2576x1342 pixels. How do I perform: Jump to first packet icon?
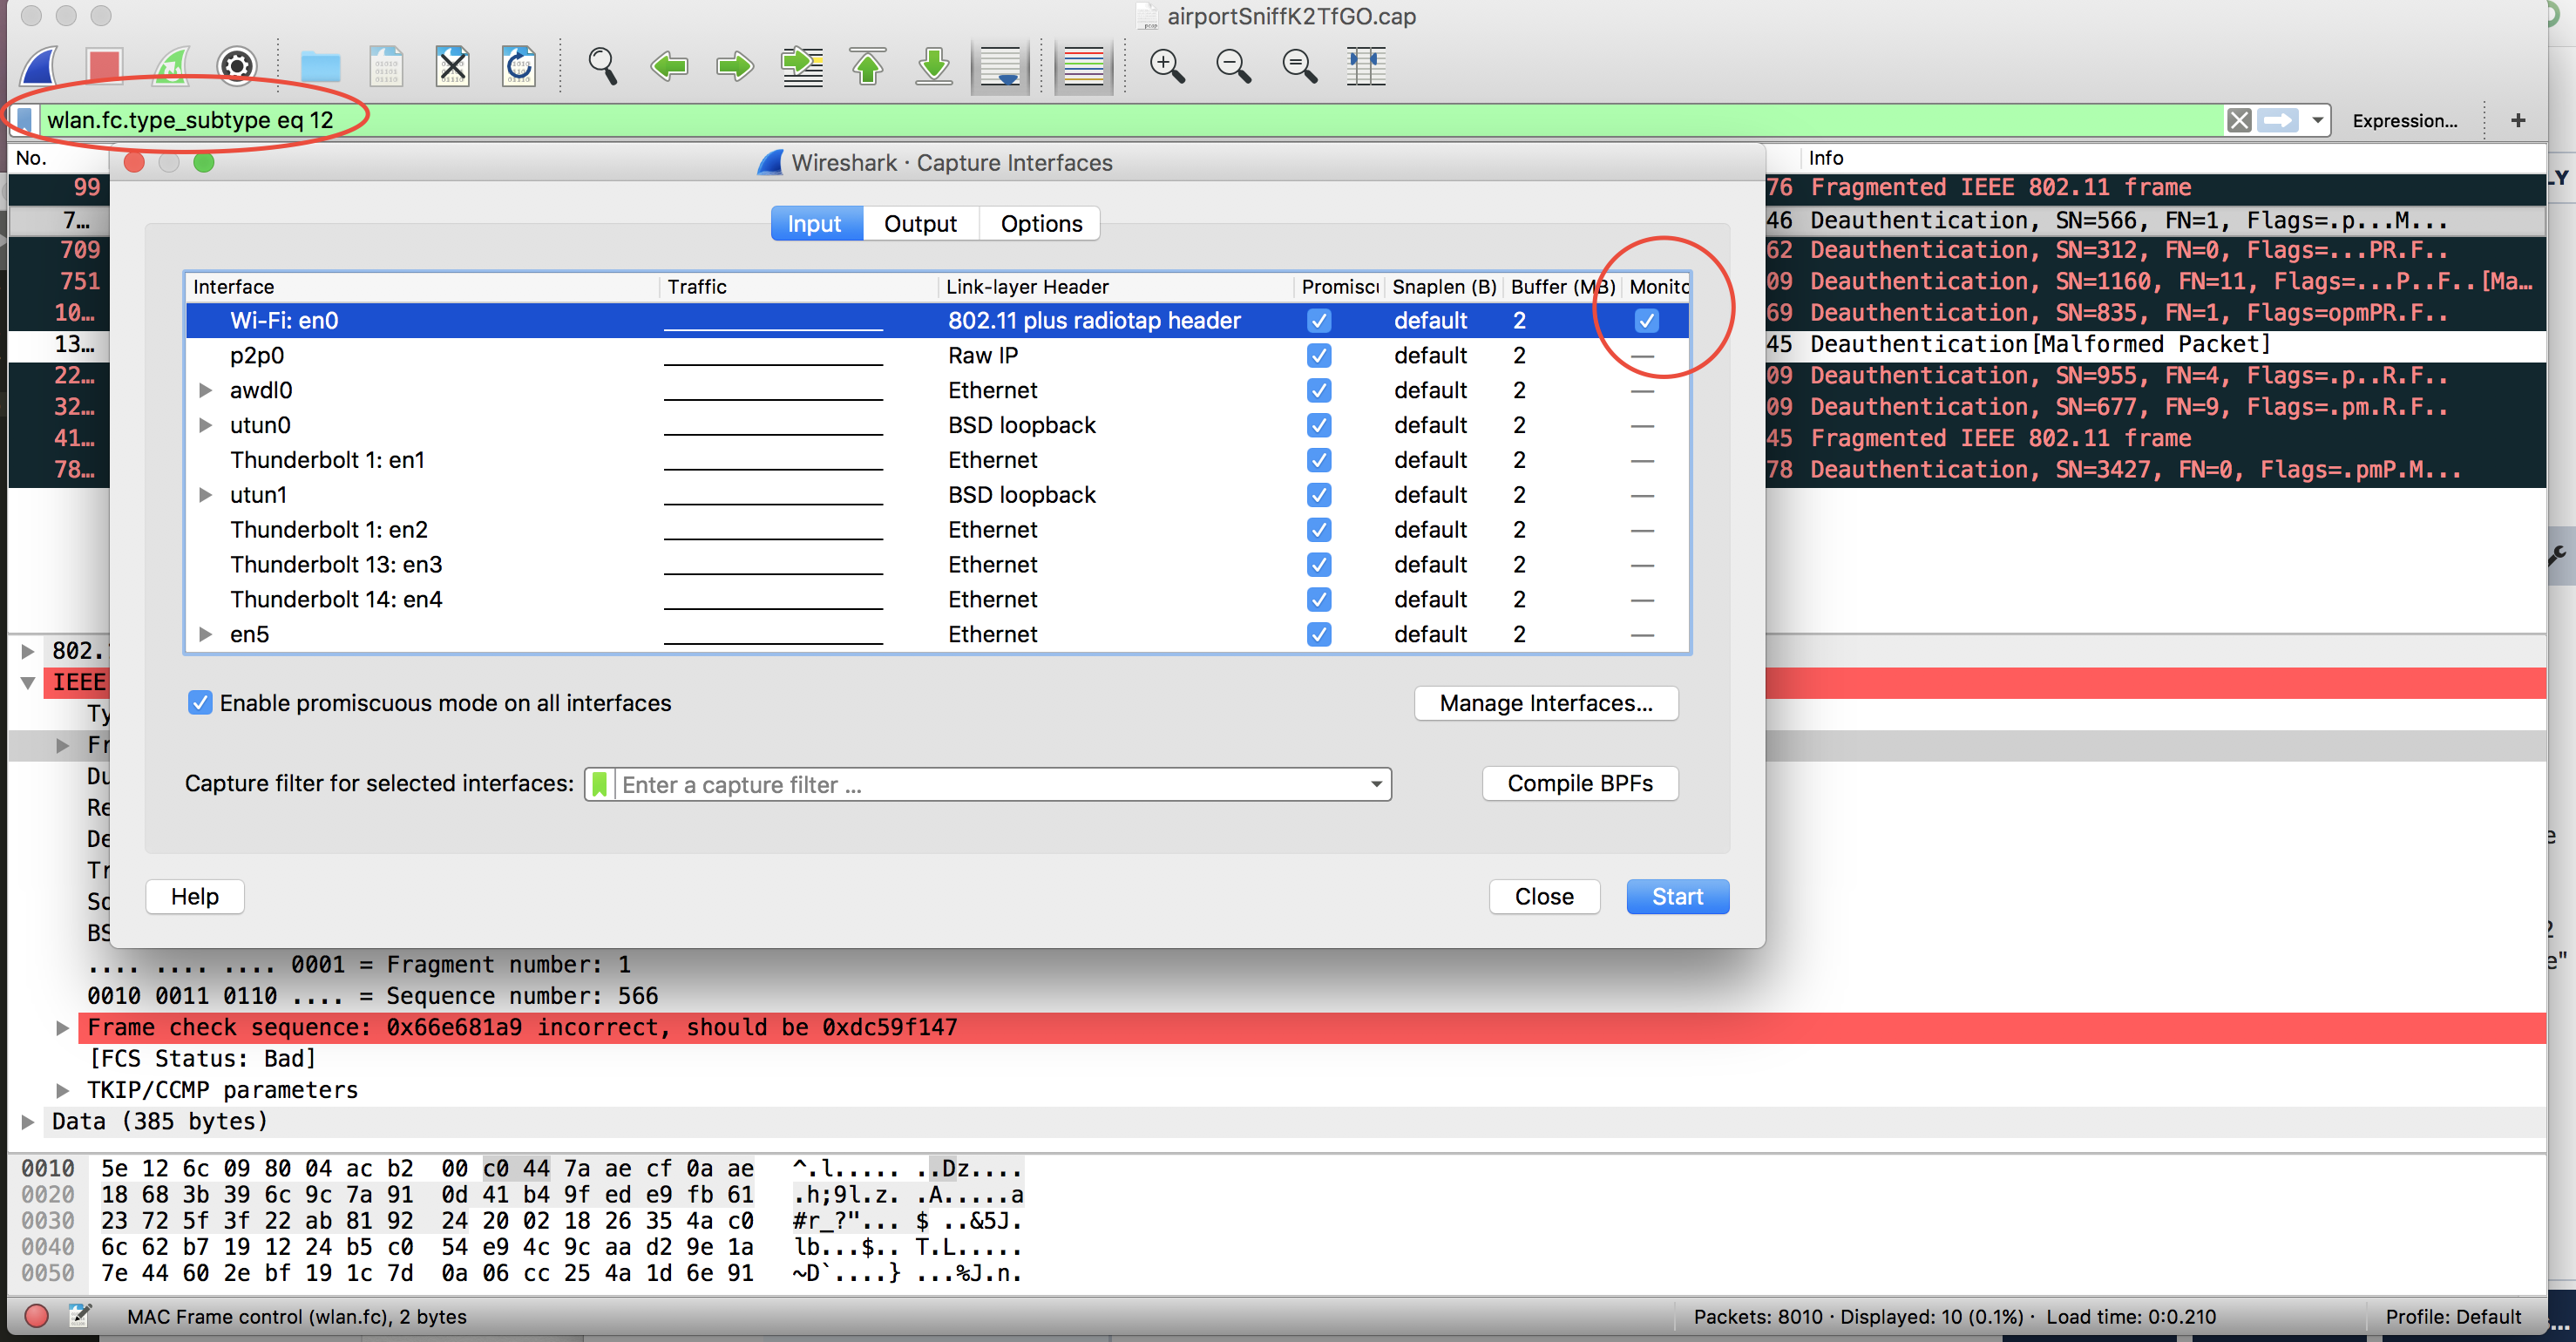coord(868,66)
